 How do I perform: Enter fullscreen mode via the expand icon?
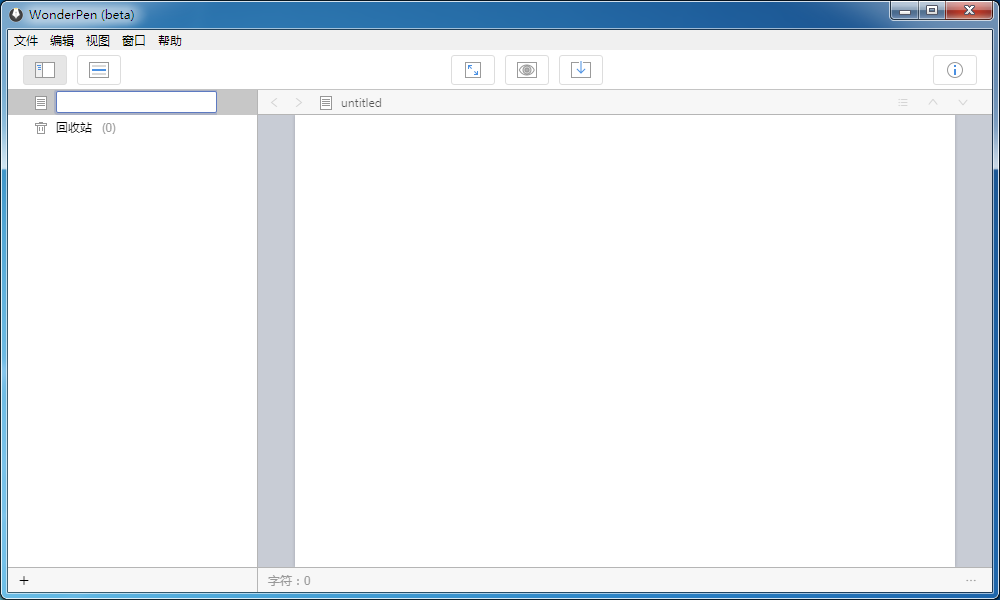(x=473, y=70)
